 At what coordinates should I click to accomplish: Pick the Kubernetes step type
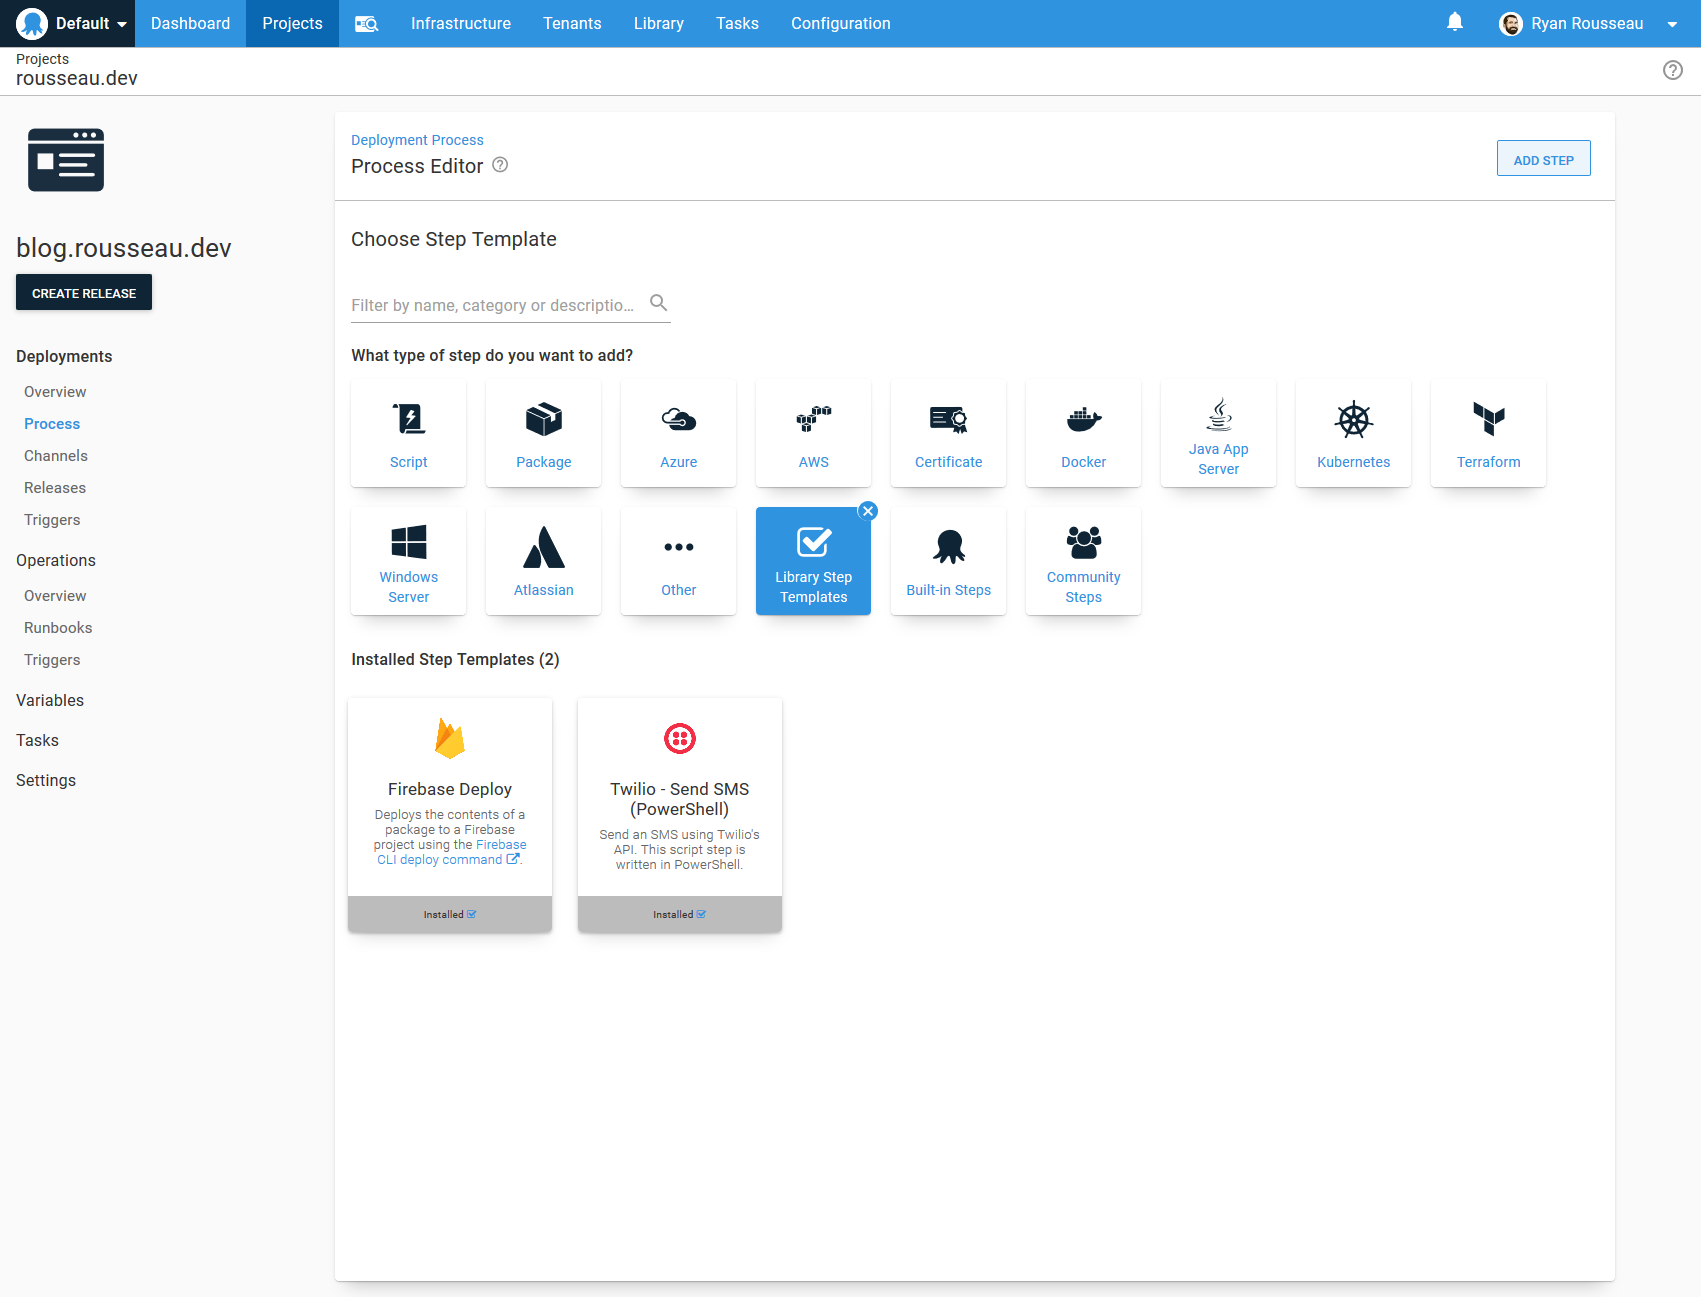1353,432
